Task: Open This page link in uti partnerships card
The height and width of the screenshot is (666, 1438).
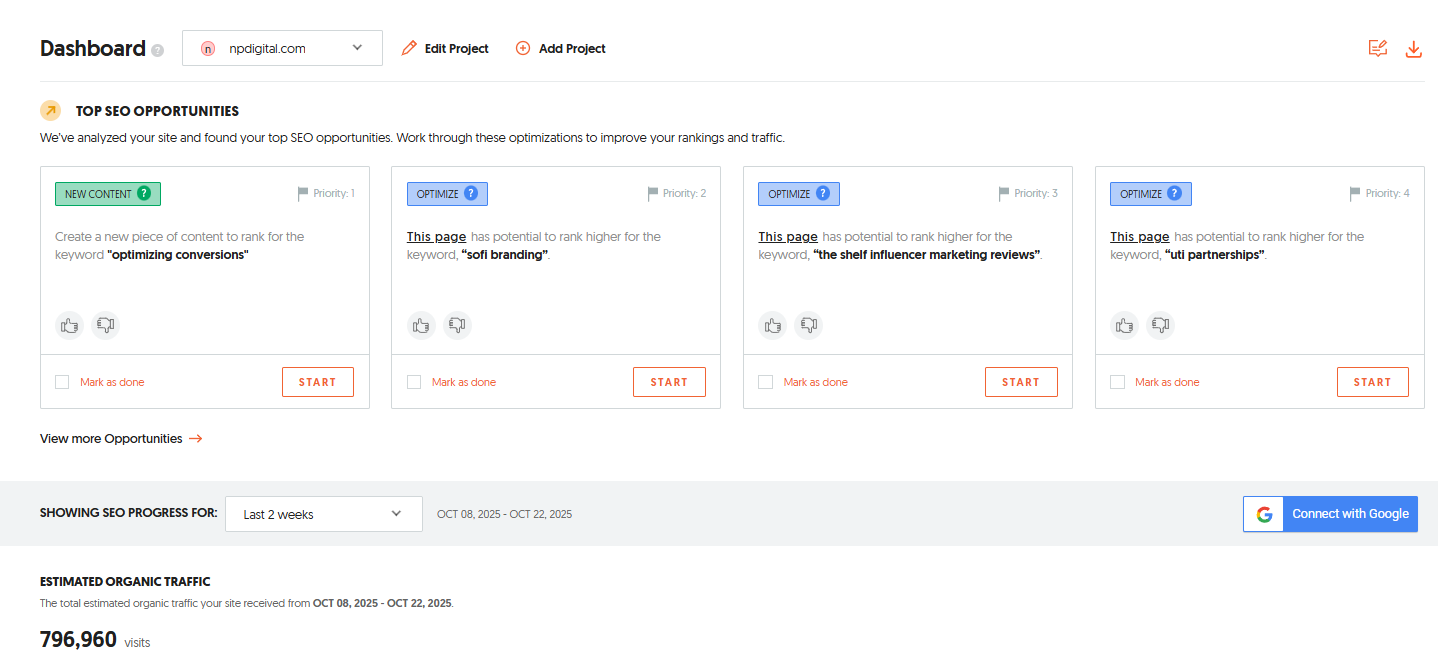Action: 1140,237
